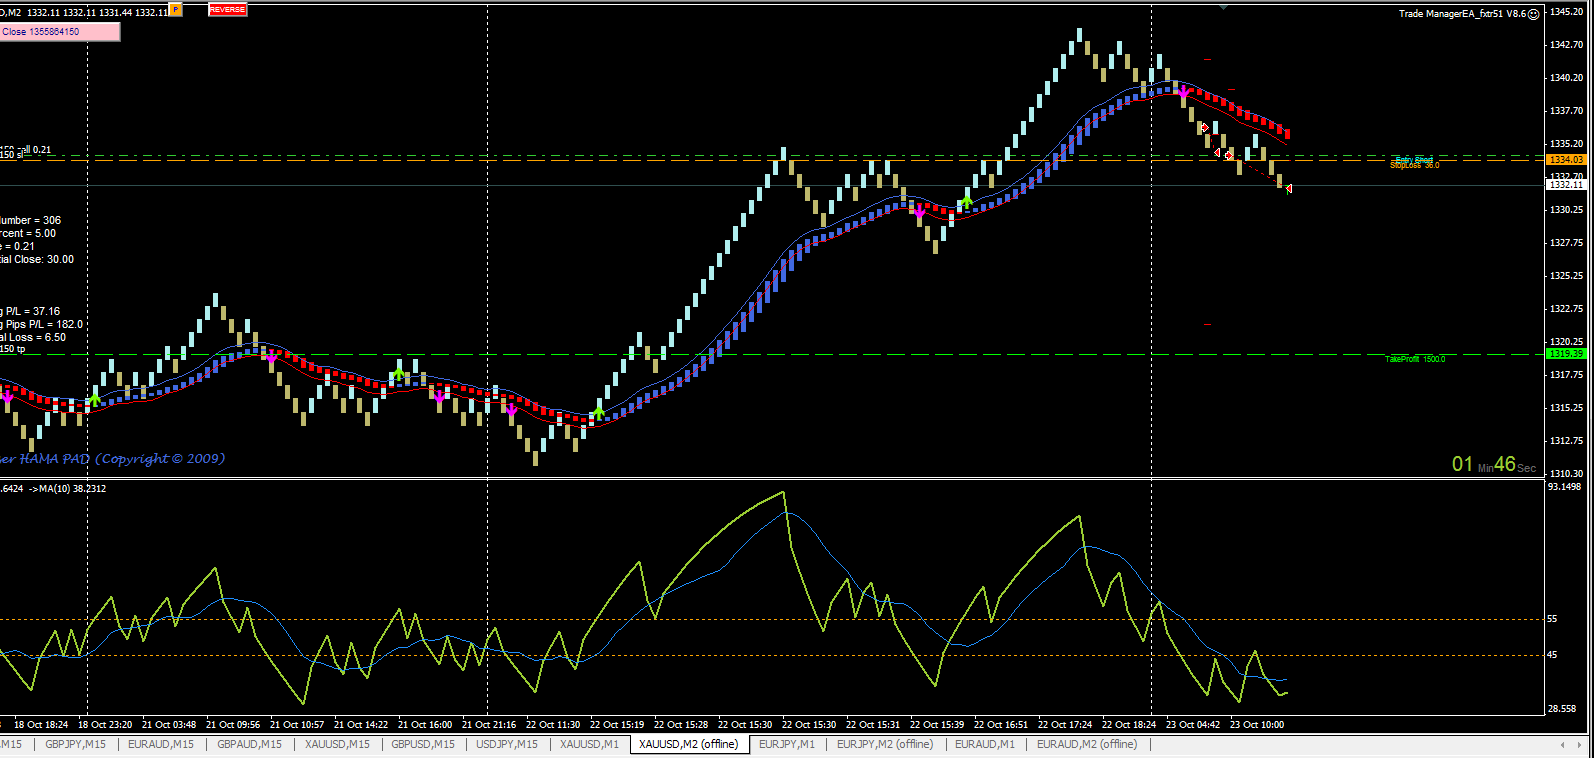Click the 23 Oct 10:00 time axis label
Image resolution: width=1594 pixels, height=758 pixels.
tap(1257, 725)
